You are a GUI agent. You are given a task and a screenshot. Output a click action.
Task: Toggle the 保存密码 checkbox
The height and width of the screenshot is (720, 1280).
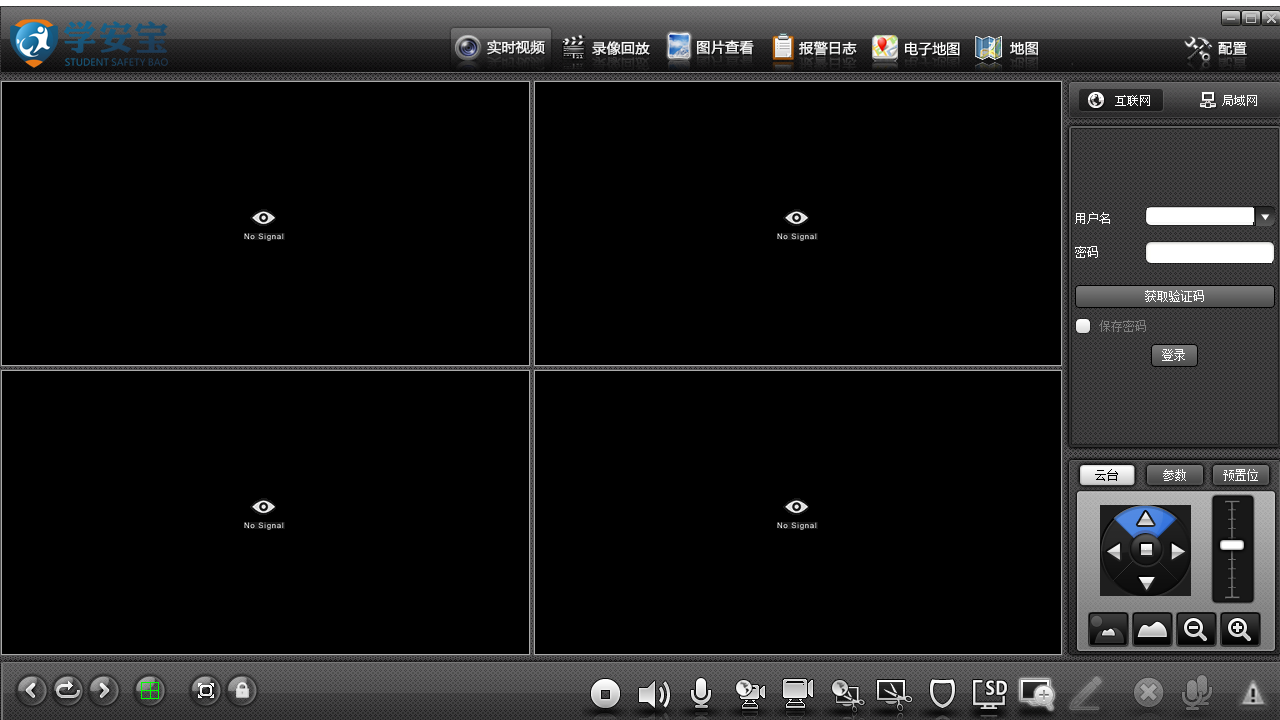pos(1083,326)
